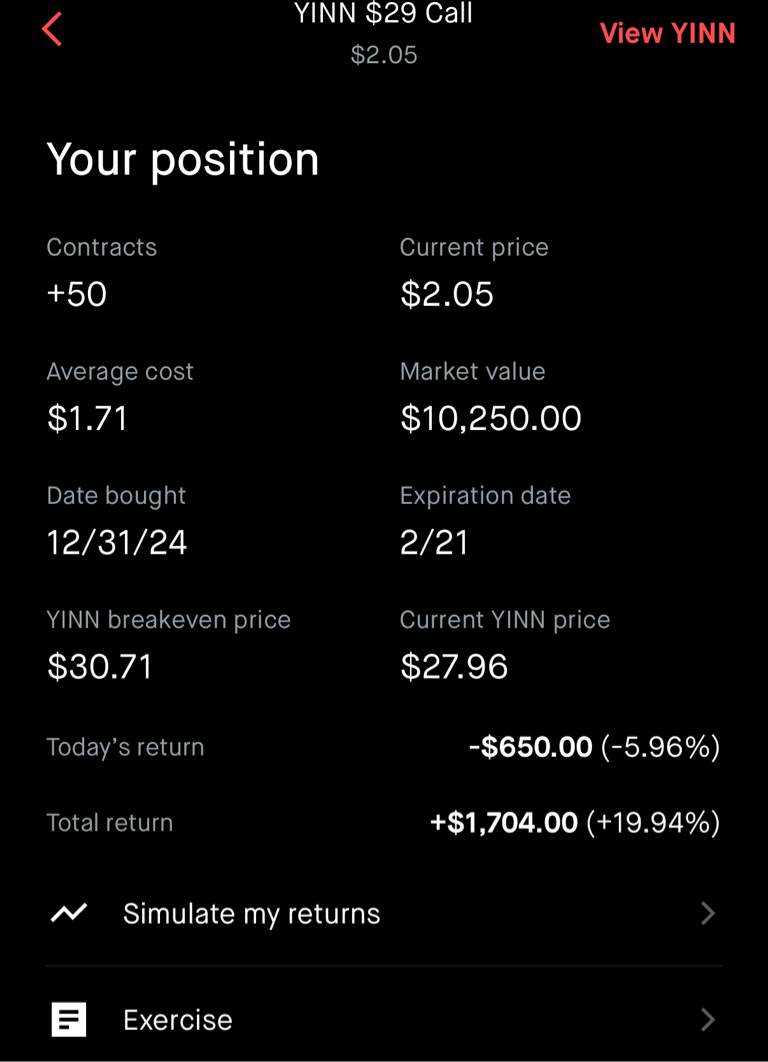
Task: Expand the Simulate my returns chevron
Action: tap(707, 913)
